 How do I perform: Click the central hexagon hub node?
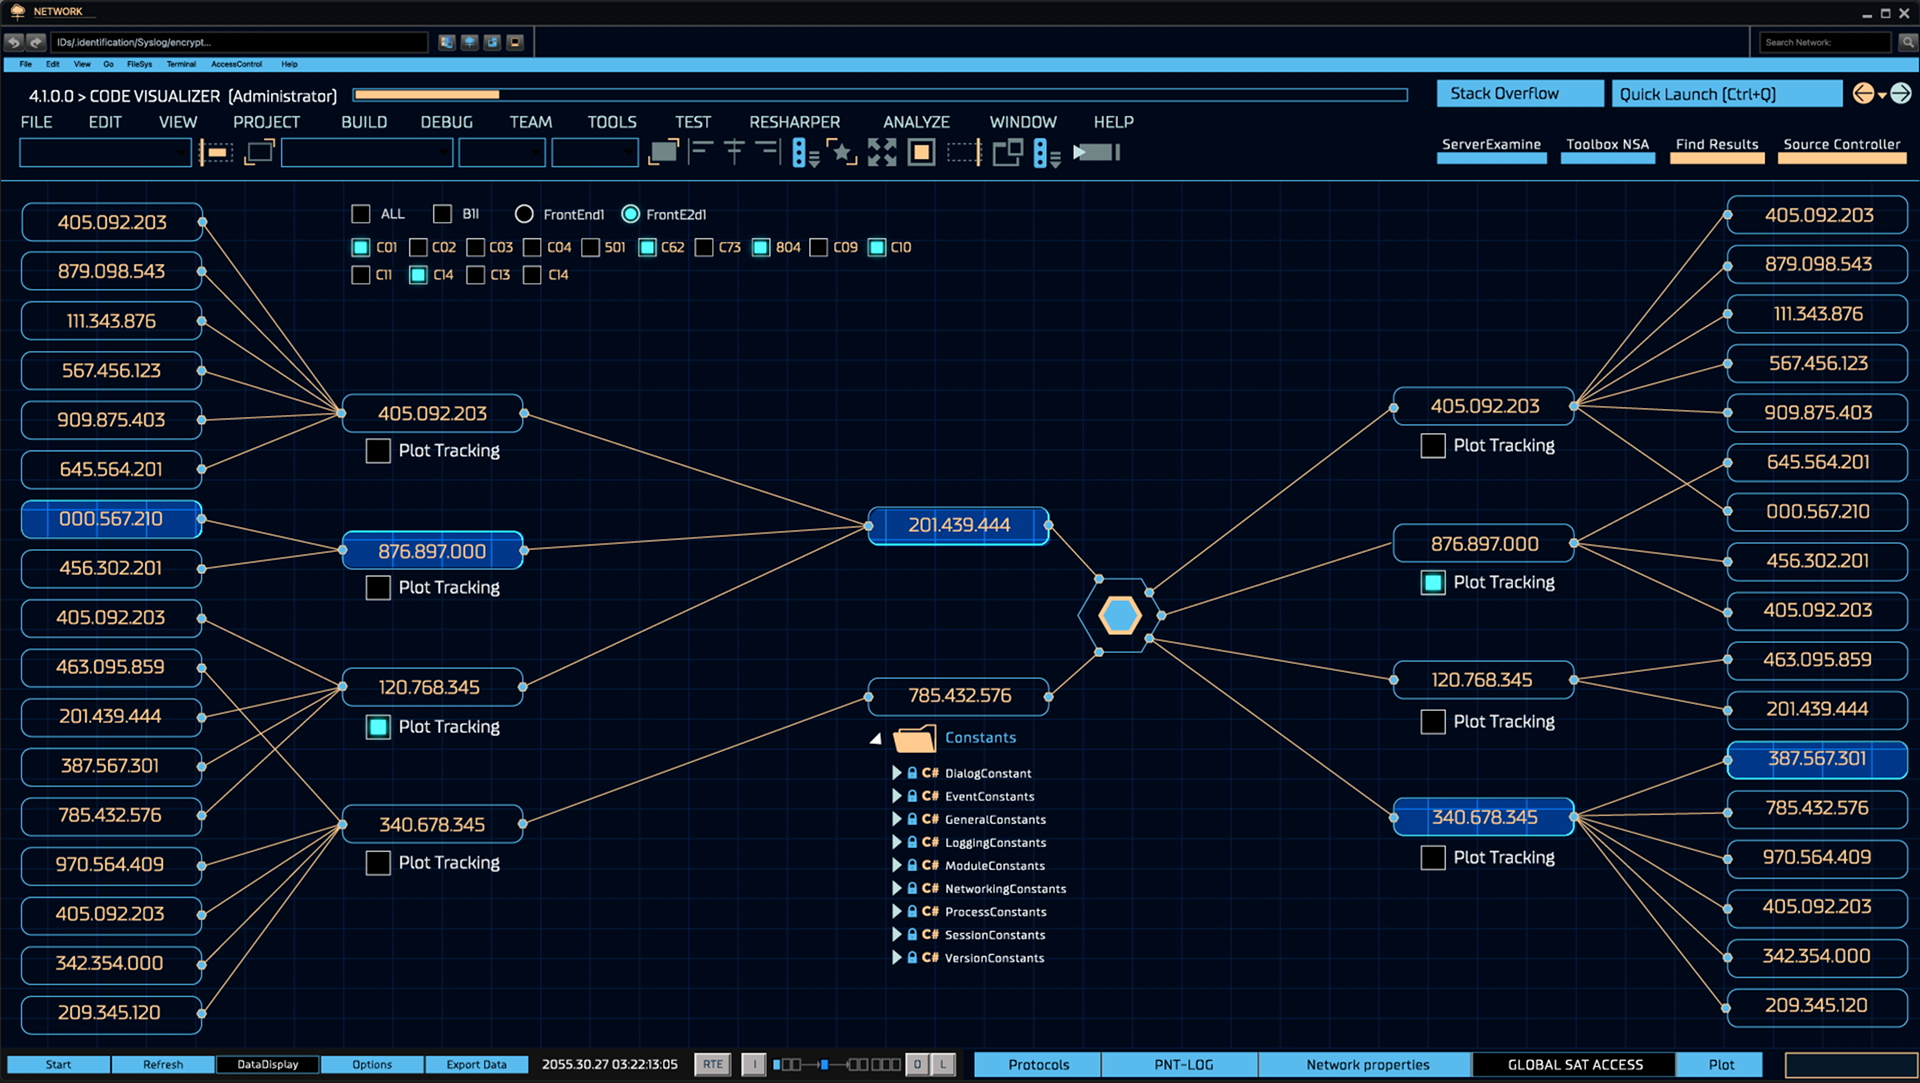1119,616
